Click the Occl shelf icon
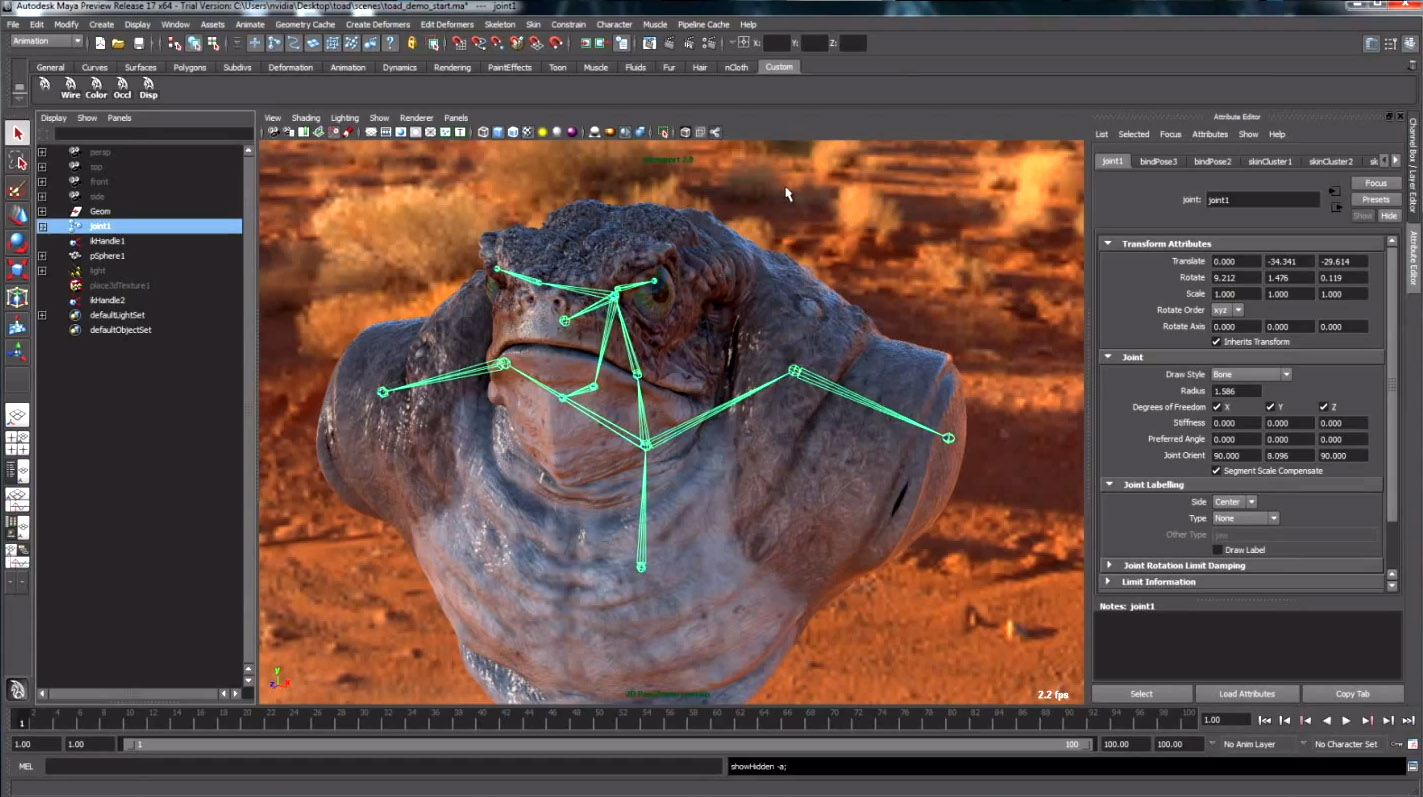Image resolution: width=1423 pixels, height=797 pixels. [122, 88]
